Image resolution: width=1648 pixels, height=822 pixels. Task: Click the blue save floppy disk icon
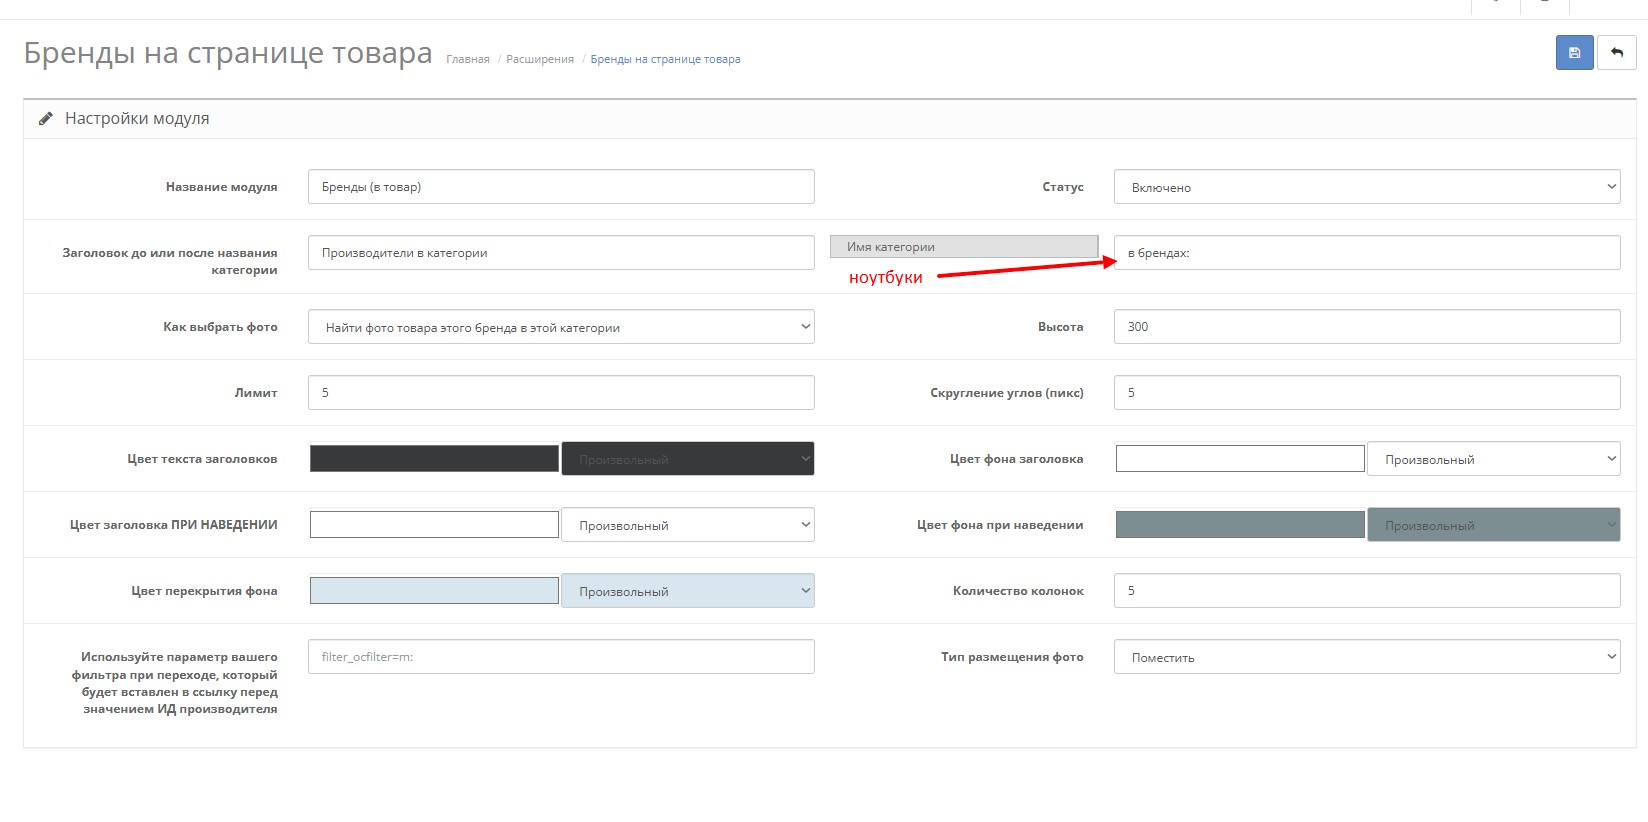pyautogui.click(x=1574, y=53)
